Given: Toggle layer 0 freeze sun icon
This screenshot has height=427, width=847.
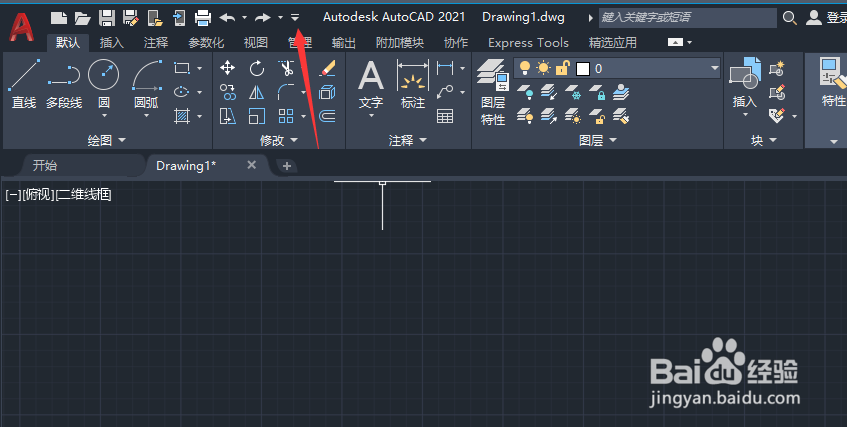Looking at the screenshot, I should pyautogui.click(x=543, y=68).
